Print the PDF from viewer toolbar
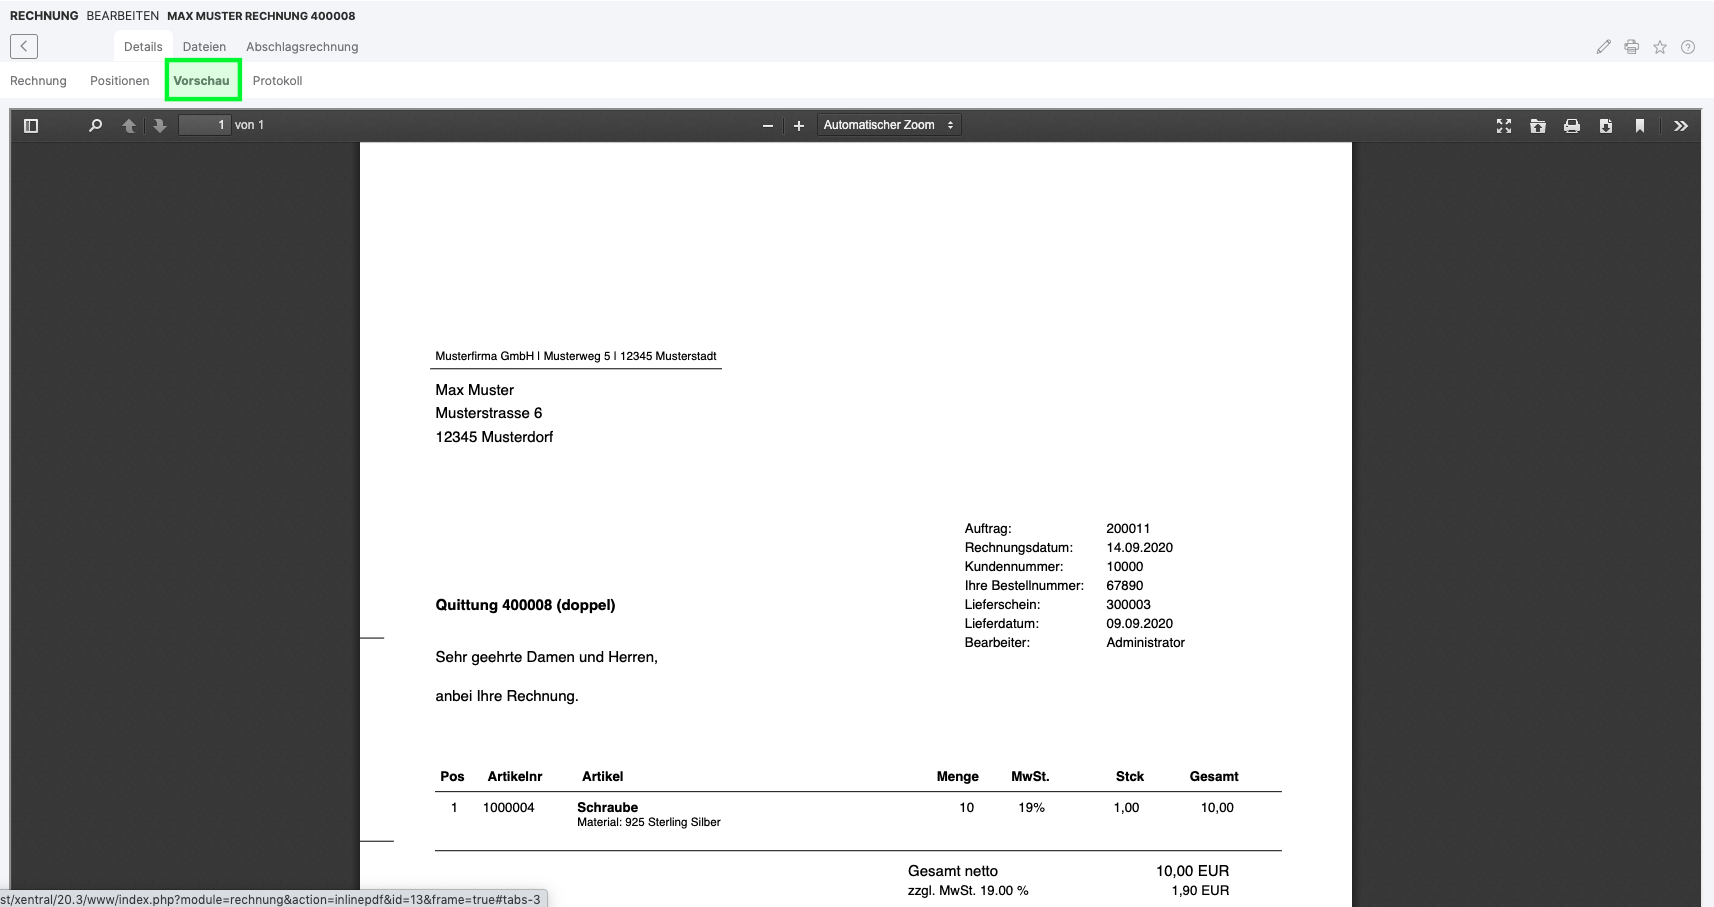 point(1572,126)
